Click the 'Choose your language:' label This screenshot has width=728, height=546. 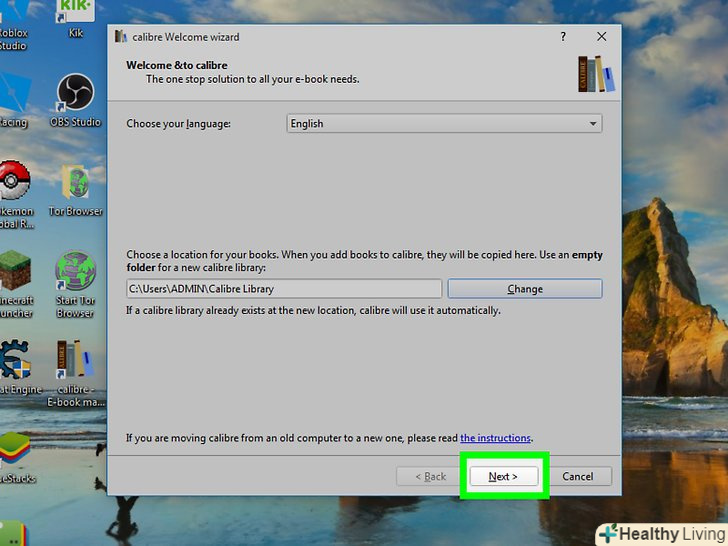pyautogui.click(x=178, y=124)
